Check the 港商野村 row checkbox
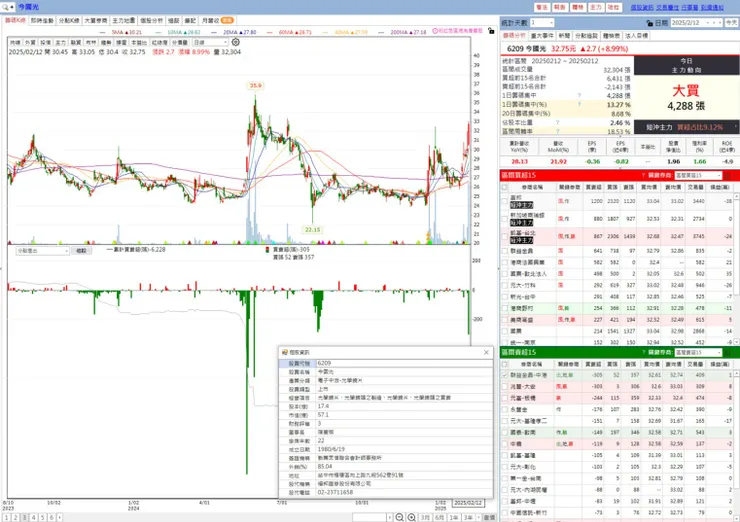Image resolution: width=740 pixels, height=522 pixels. [505, 308]
